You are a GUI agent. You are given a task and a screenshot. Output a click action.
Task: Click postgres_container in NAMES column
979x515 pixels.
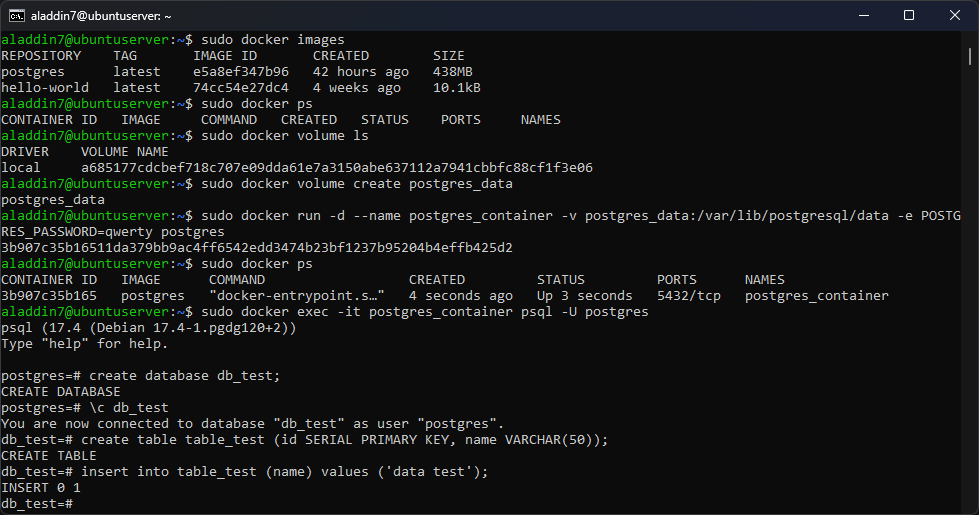coord(817,296)
